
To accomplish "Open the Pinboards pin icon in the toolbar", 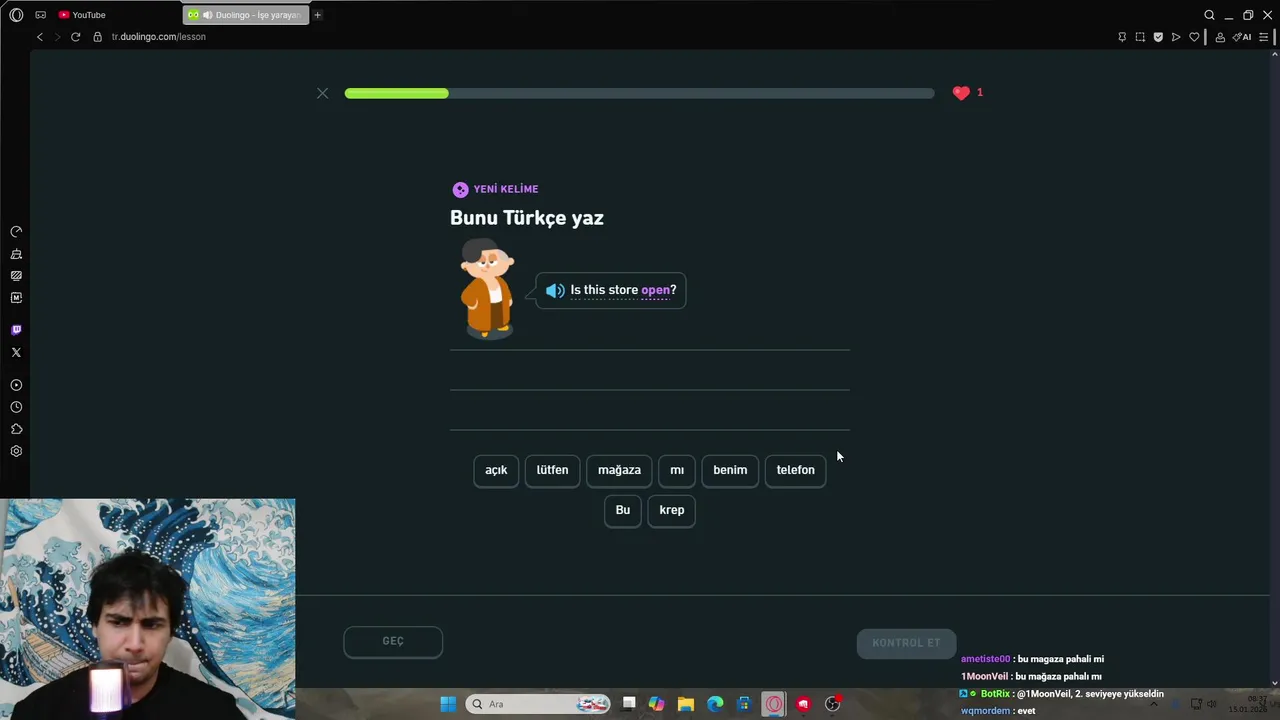I will tap(1122, 37).
